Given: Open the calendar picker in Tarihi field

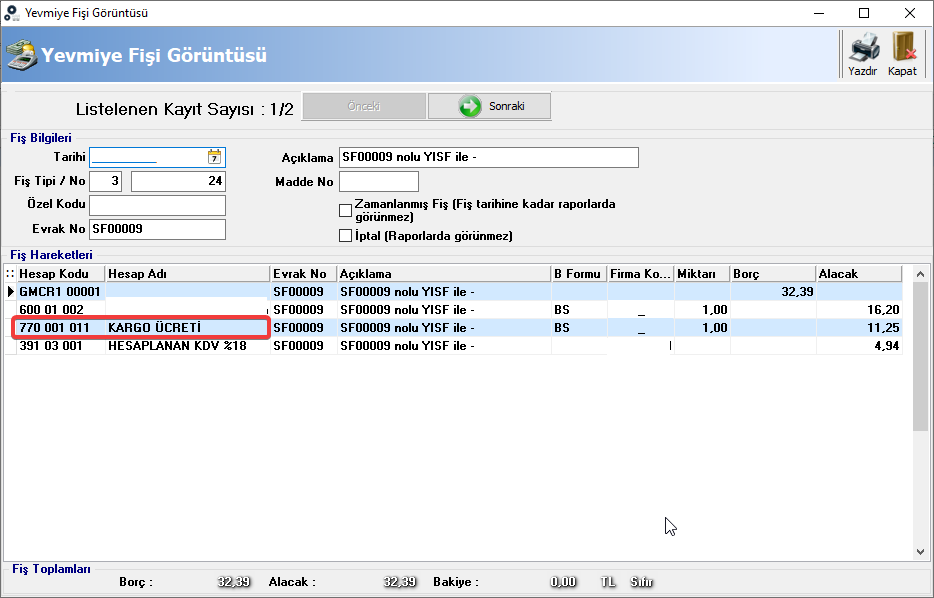Looking at the screenshot, I should [214, 157].
